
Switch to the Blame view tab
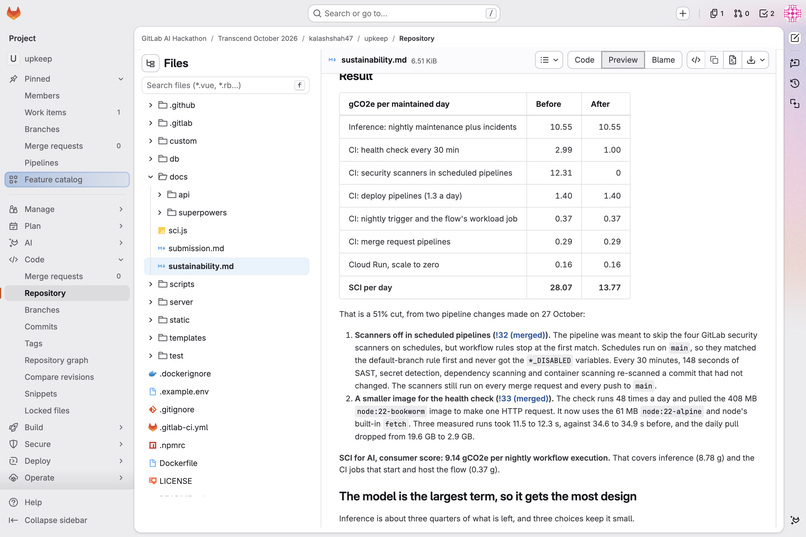(x=663, y=60)
